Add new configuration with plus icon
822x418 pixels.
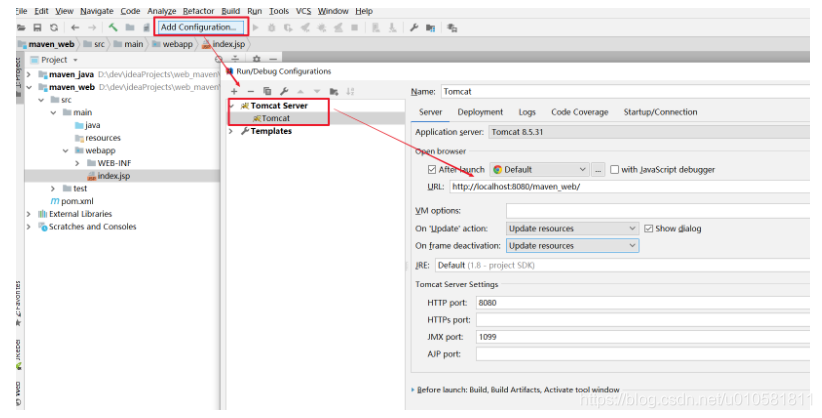click(234, 91)
